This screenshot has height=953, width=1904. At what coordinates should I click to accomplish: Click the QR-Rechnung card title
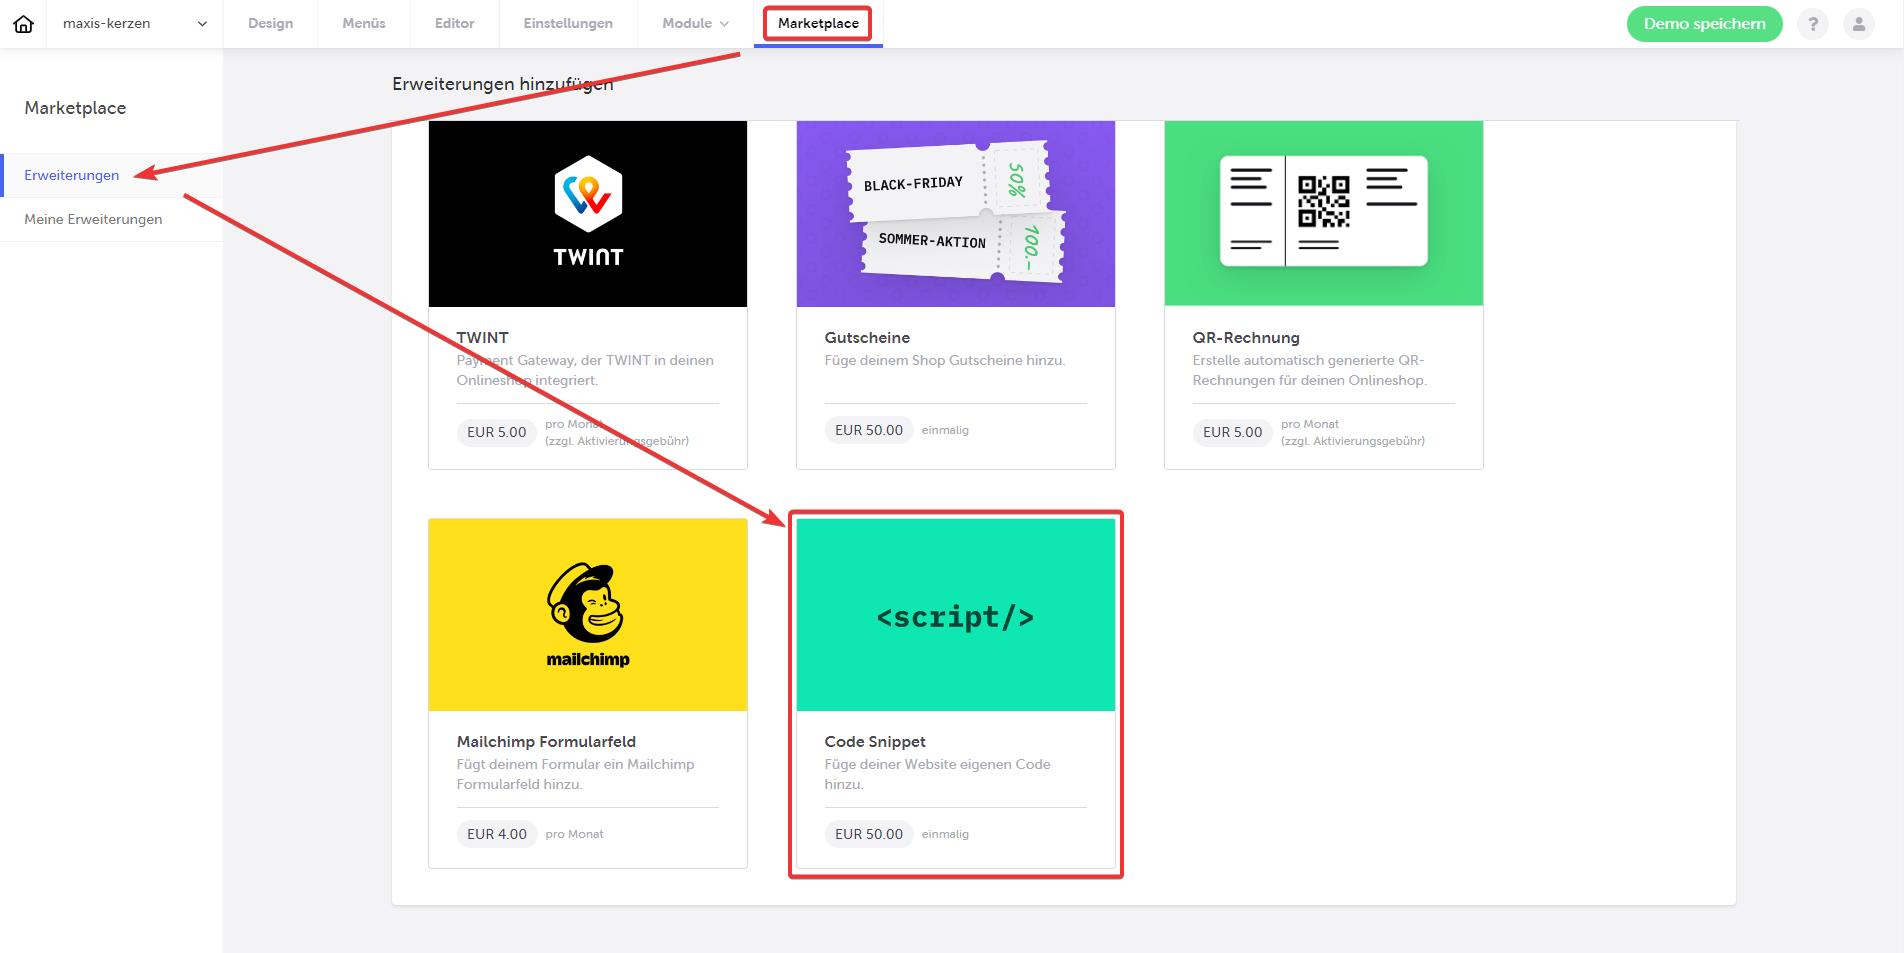click(1245, 338)
